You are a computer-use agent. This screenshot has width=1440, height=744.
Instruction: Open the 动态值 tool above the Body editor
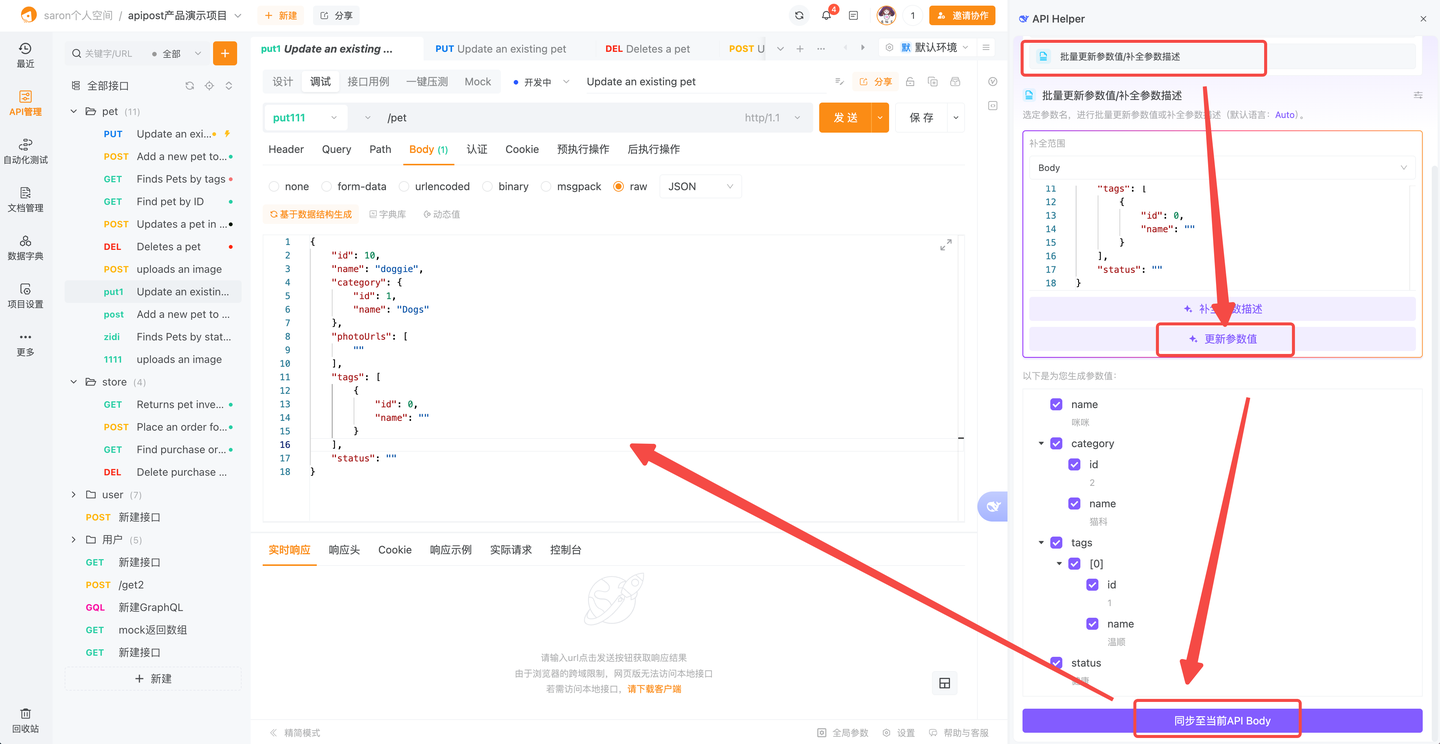click(441, 214)
